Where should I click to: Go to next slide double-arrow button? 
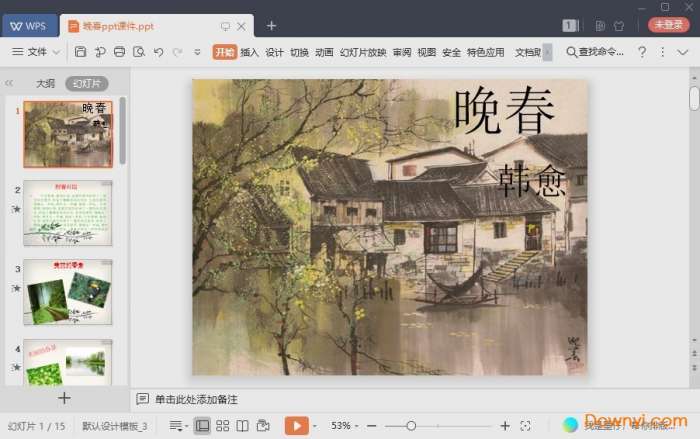694,368
